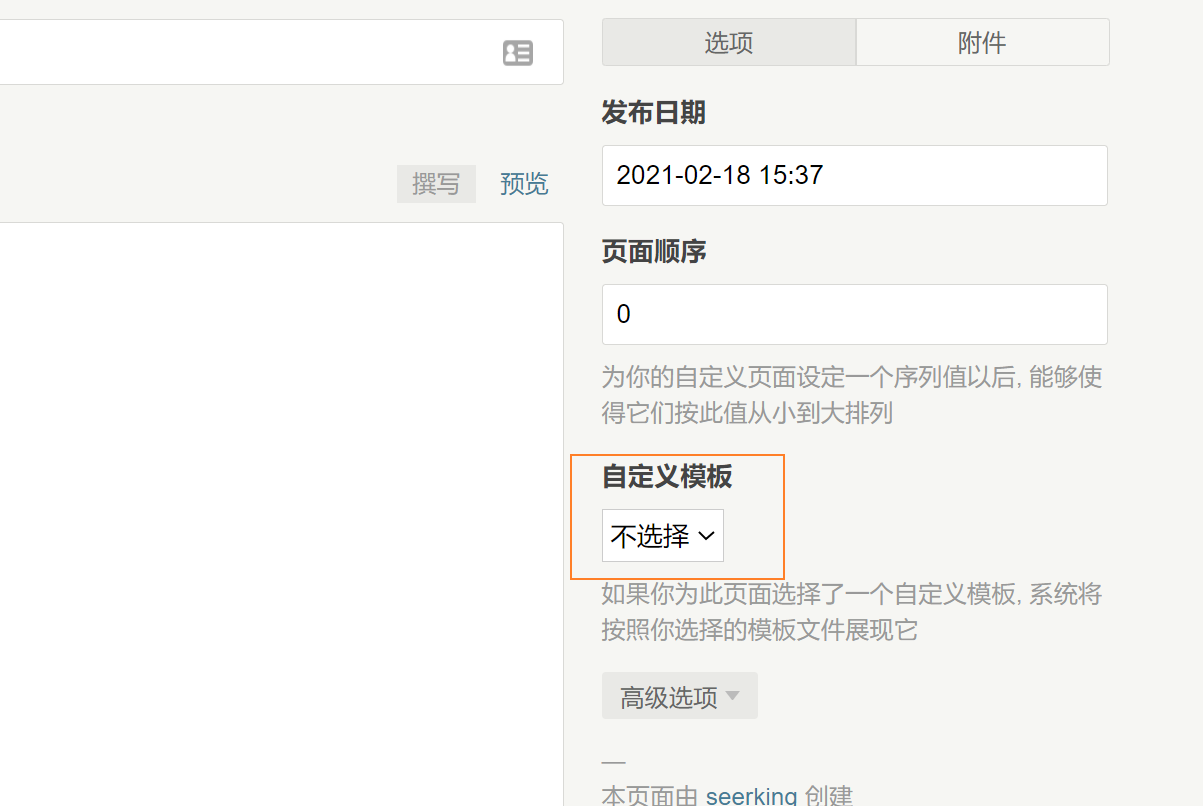Select the 选项 tab

[729, 42]
